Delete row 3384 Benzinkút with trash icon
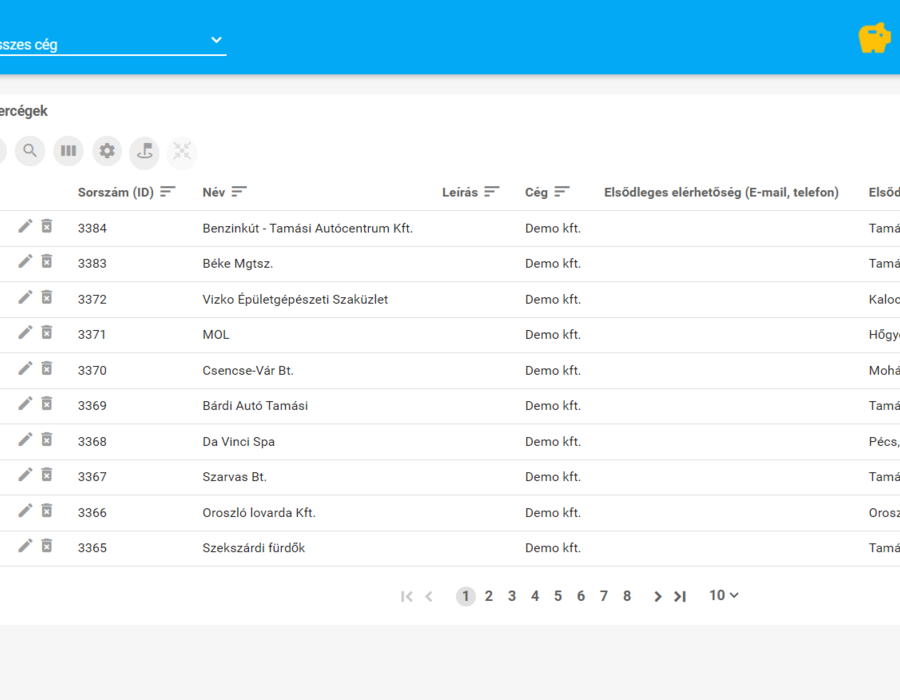 click(x=47, y=227)
